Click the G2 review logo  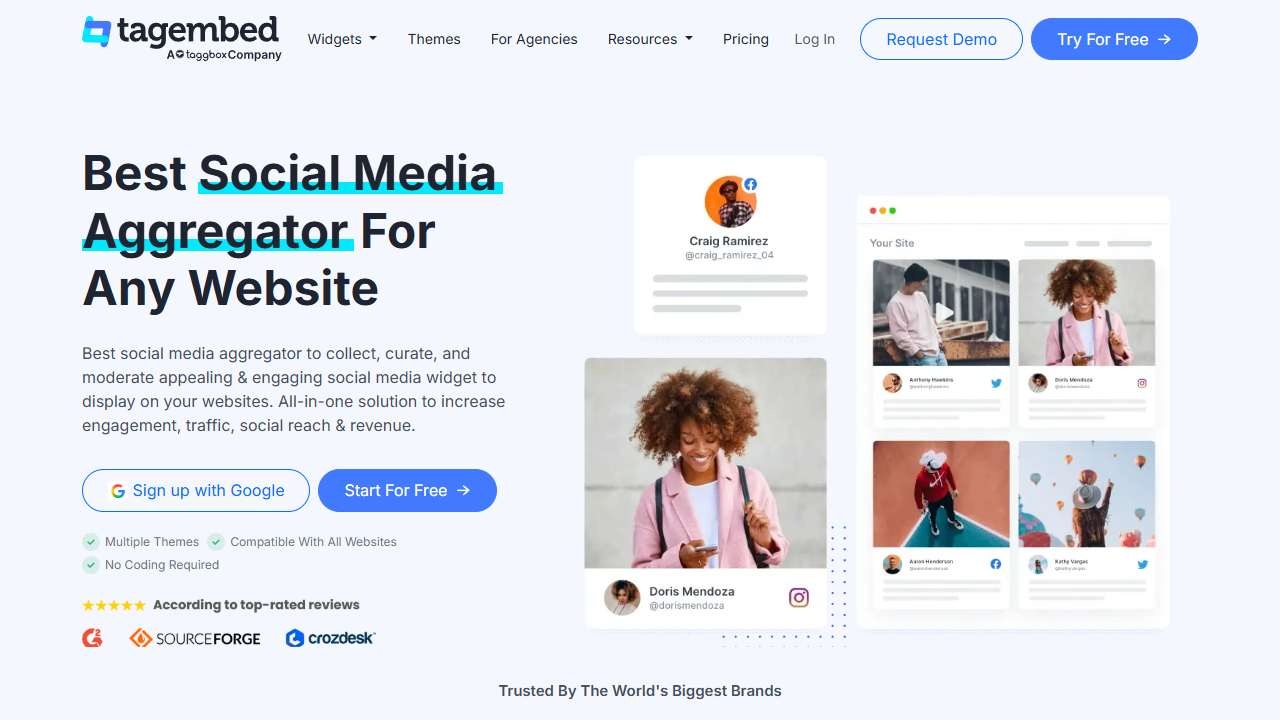[93, 637]
